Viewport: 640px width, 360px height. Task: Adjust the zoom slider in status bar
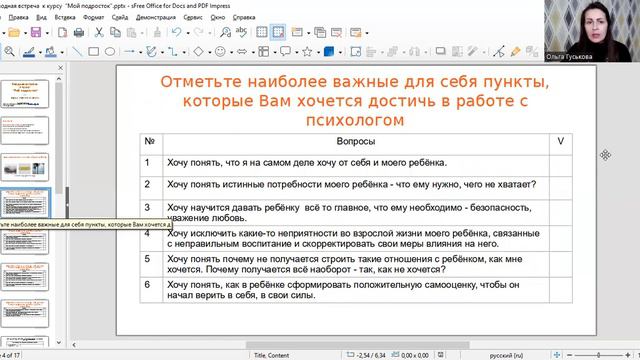[x=598, y=355]
